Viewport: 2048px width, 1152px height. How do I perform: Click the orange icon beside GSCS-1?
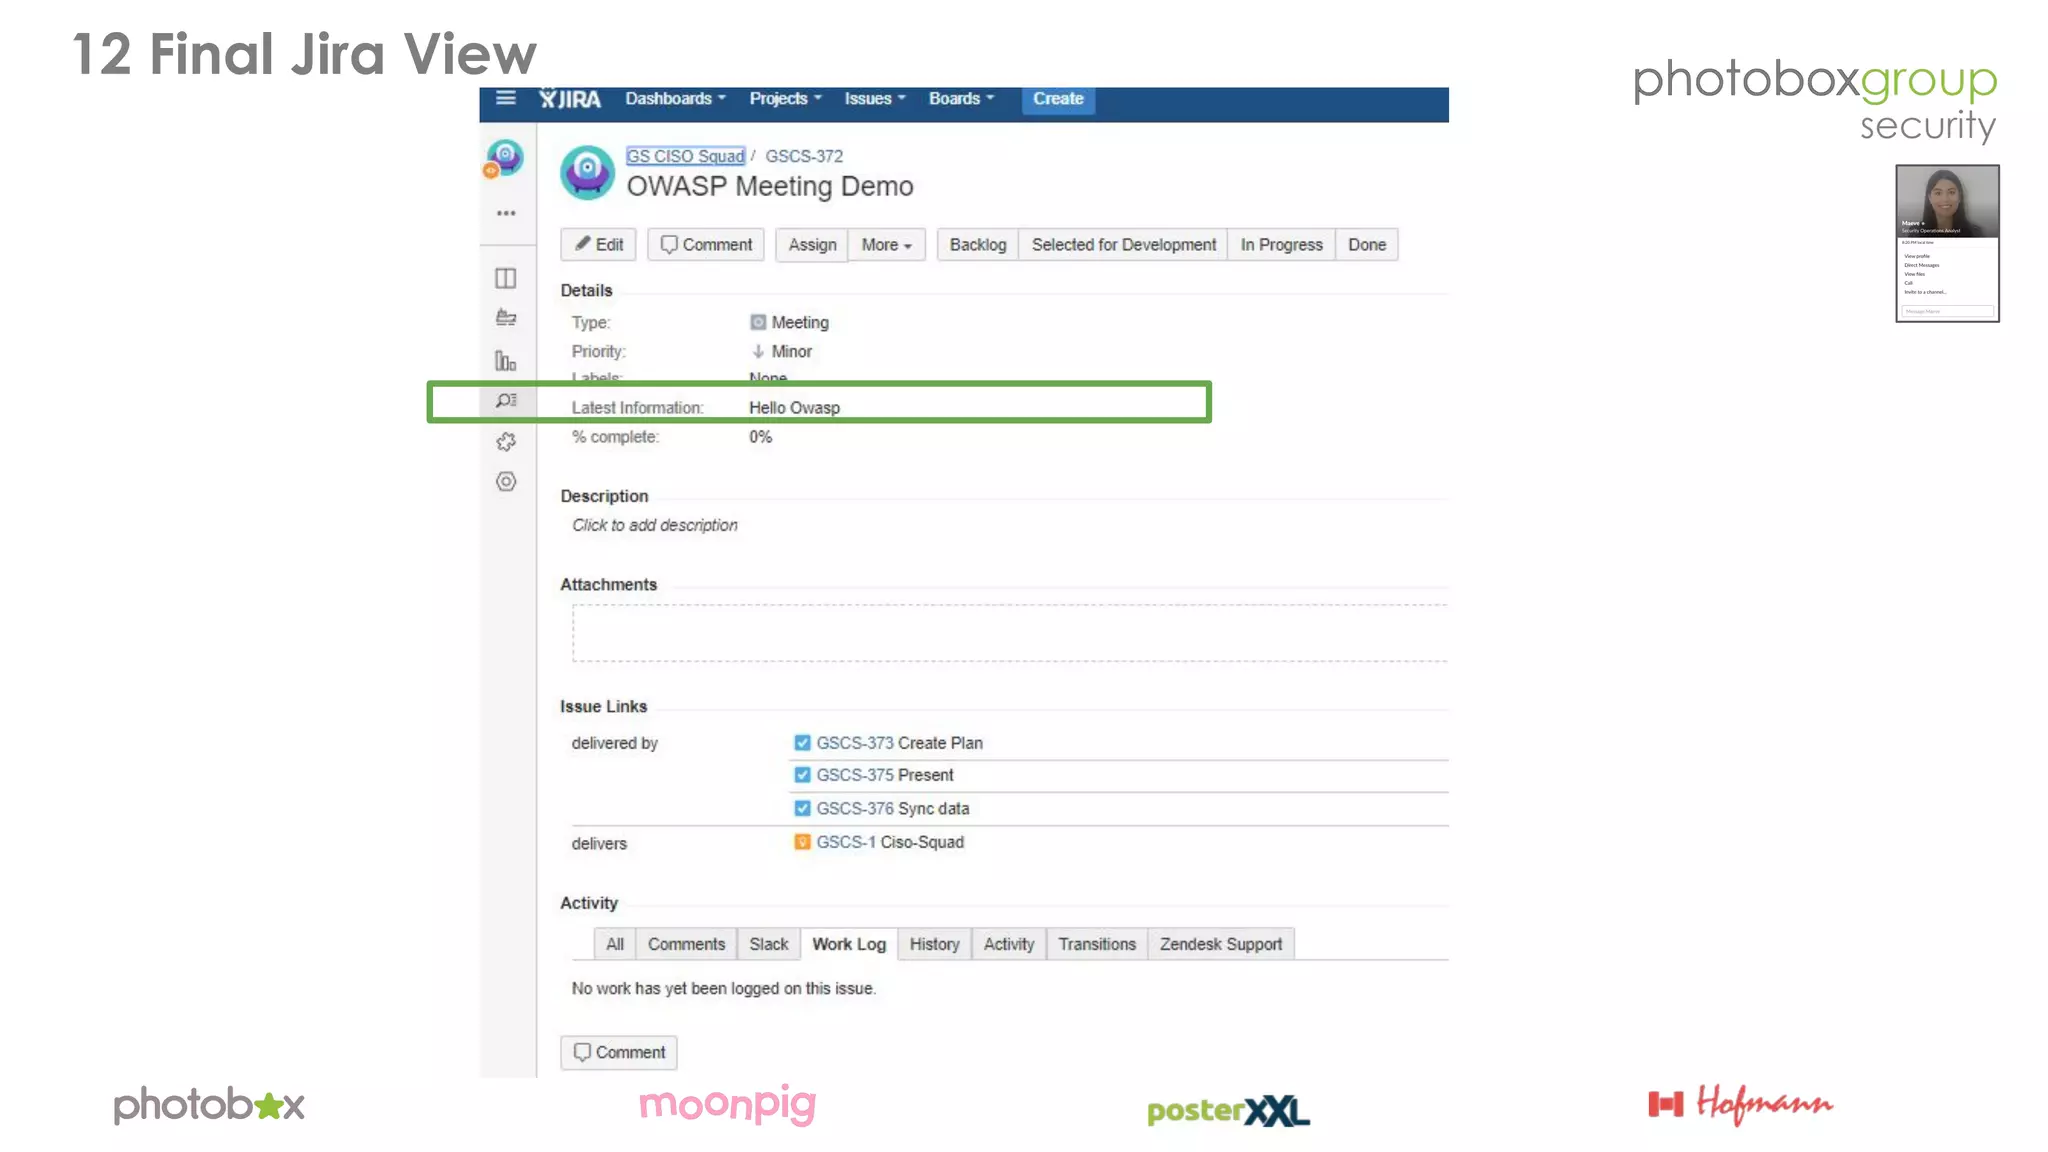(802, 842)
